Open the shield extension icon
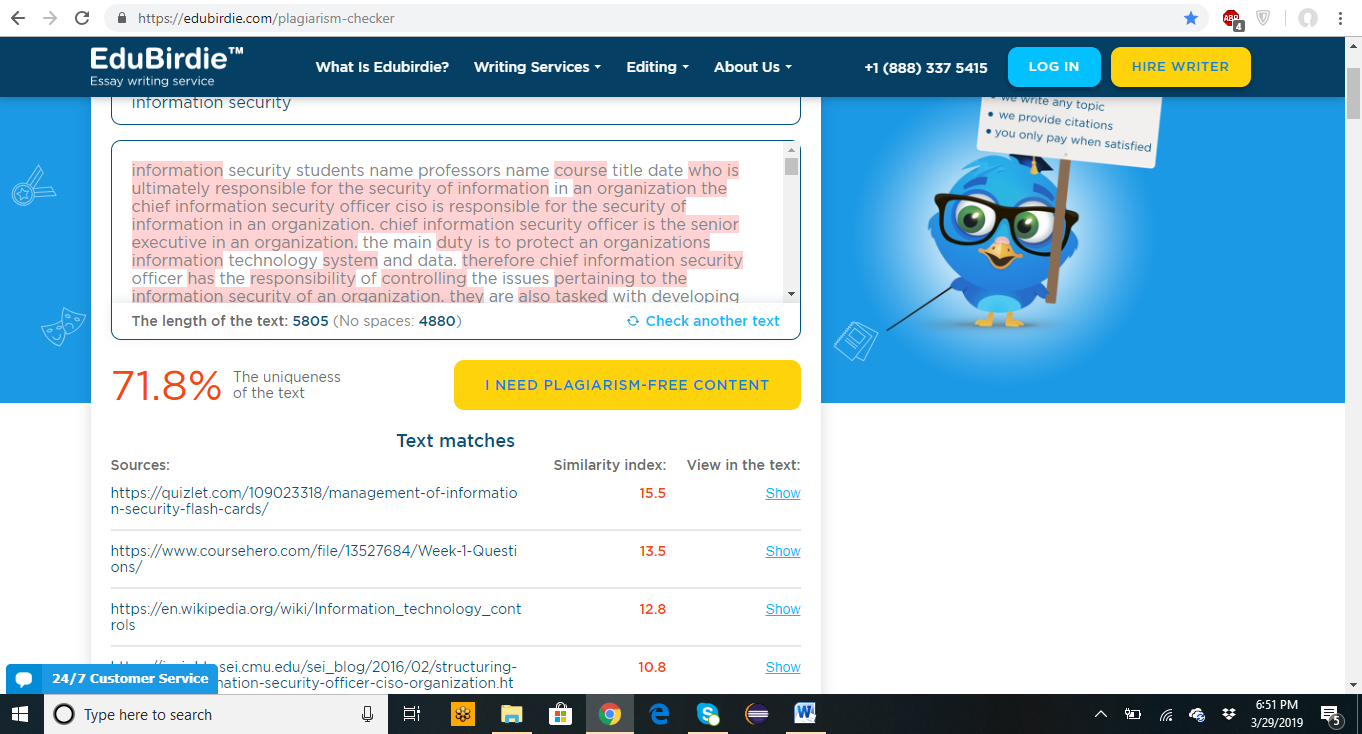Viewport: 1362px width, 734px height. (1264, 18)
